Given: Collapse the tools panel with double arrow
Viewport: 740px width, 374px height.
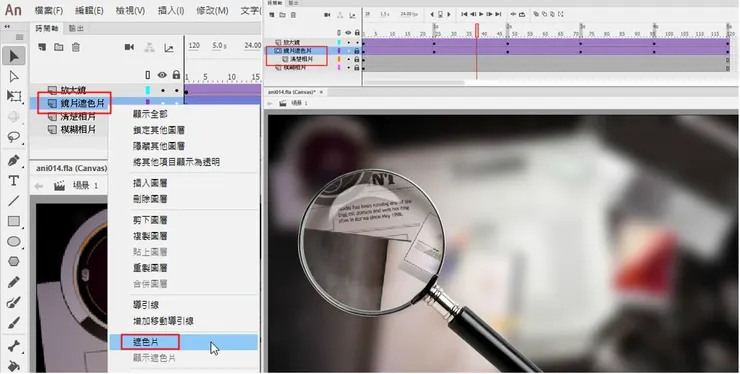Looking at the screenshot, I should [7, 27].
